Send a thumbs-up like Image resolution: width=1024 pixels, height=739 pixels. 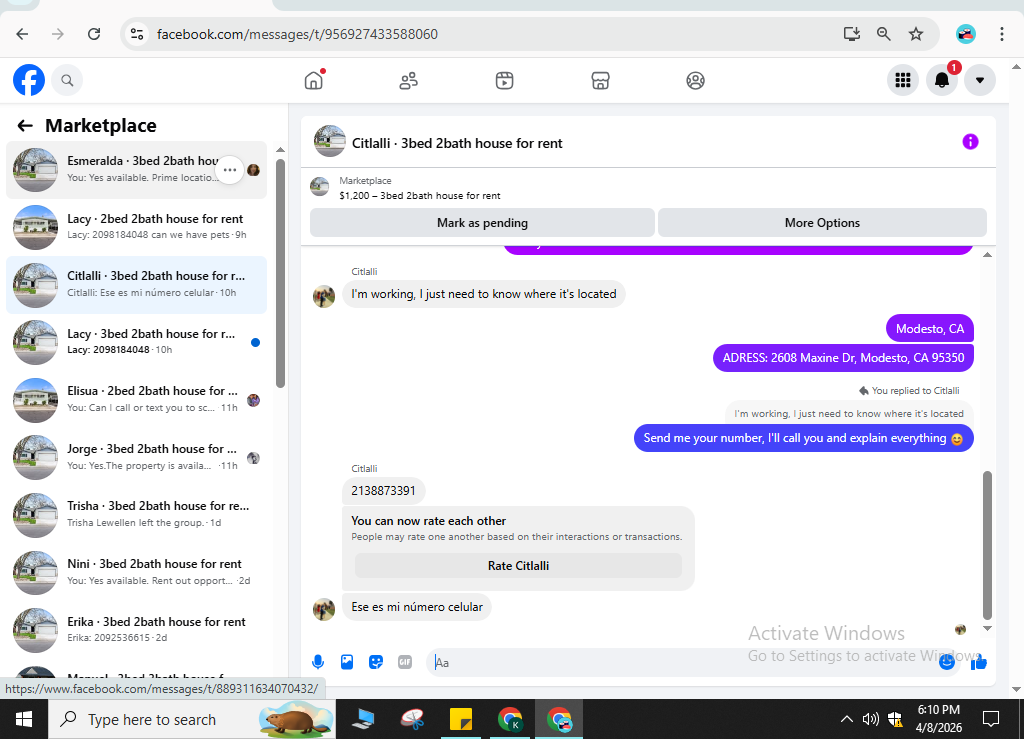(x=978, y=663)
